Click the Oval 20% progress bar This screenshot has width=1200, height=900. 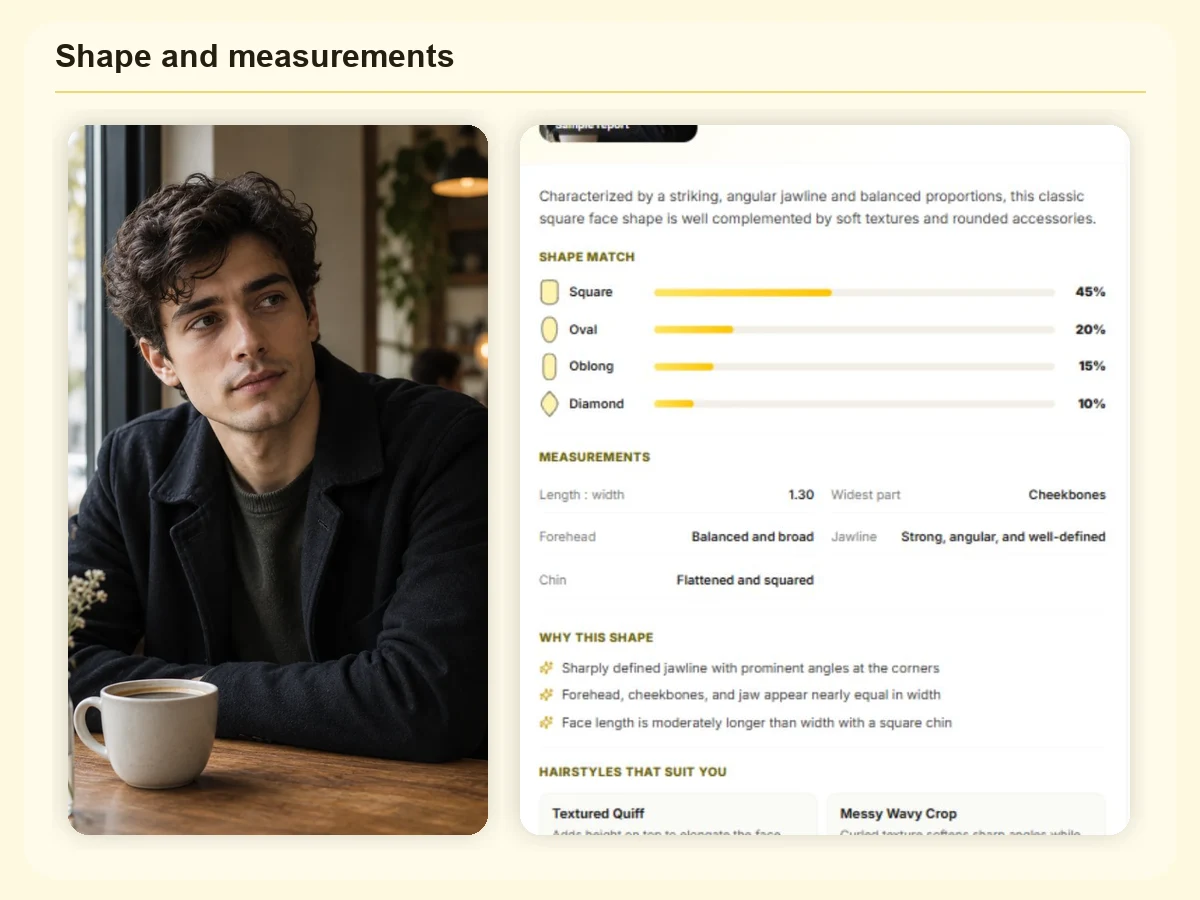(854, 330)
